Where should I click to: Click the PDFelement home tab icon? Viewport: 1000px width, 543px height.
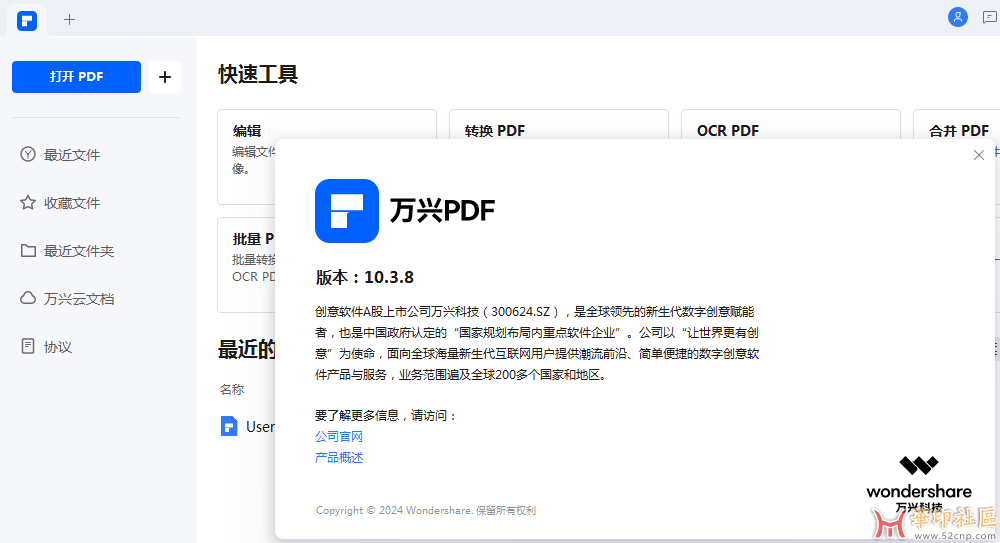tap(27, 21)
